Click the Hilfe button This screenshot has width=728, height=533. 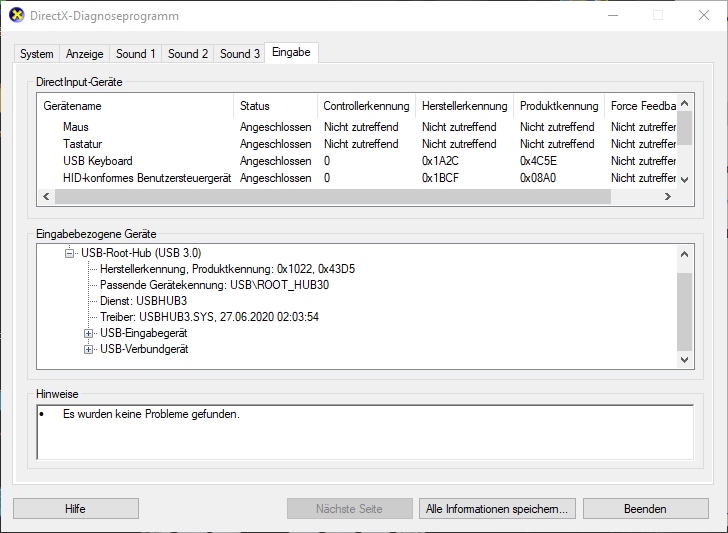76,509
